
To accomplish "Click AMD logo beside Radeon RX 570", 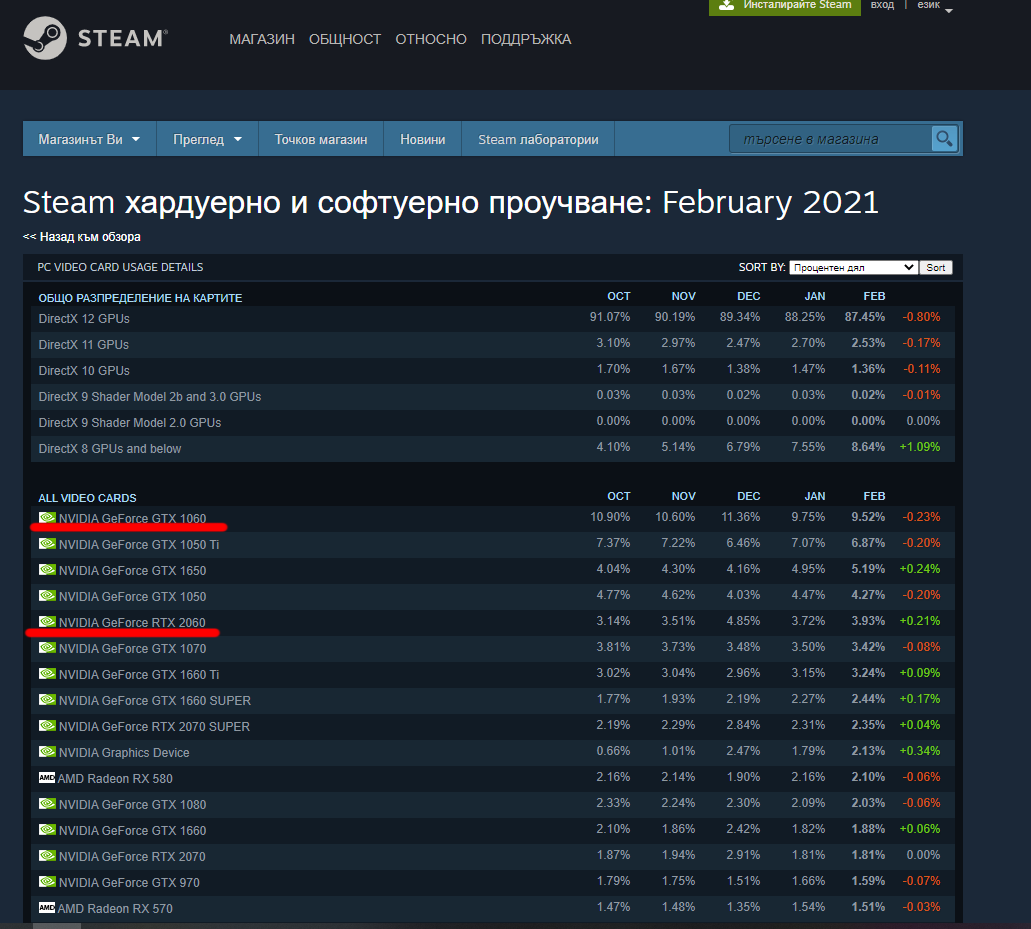I will 47,908.
